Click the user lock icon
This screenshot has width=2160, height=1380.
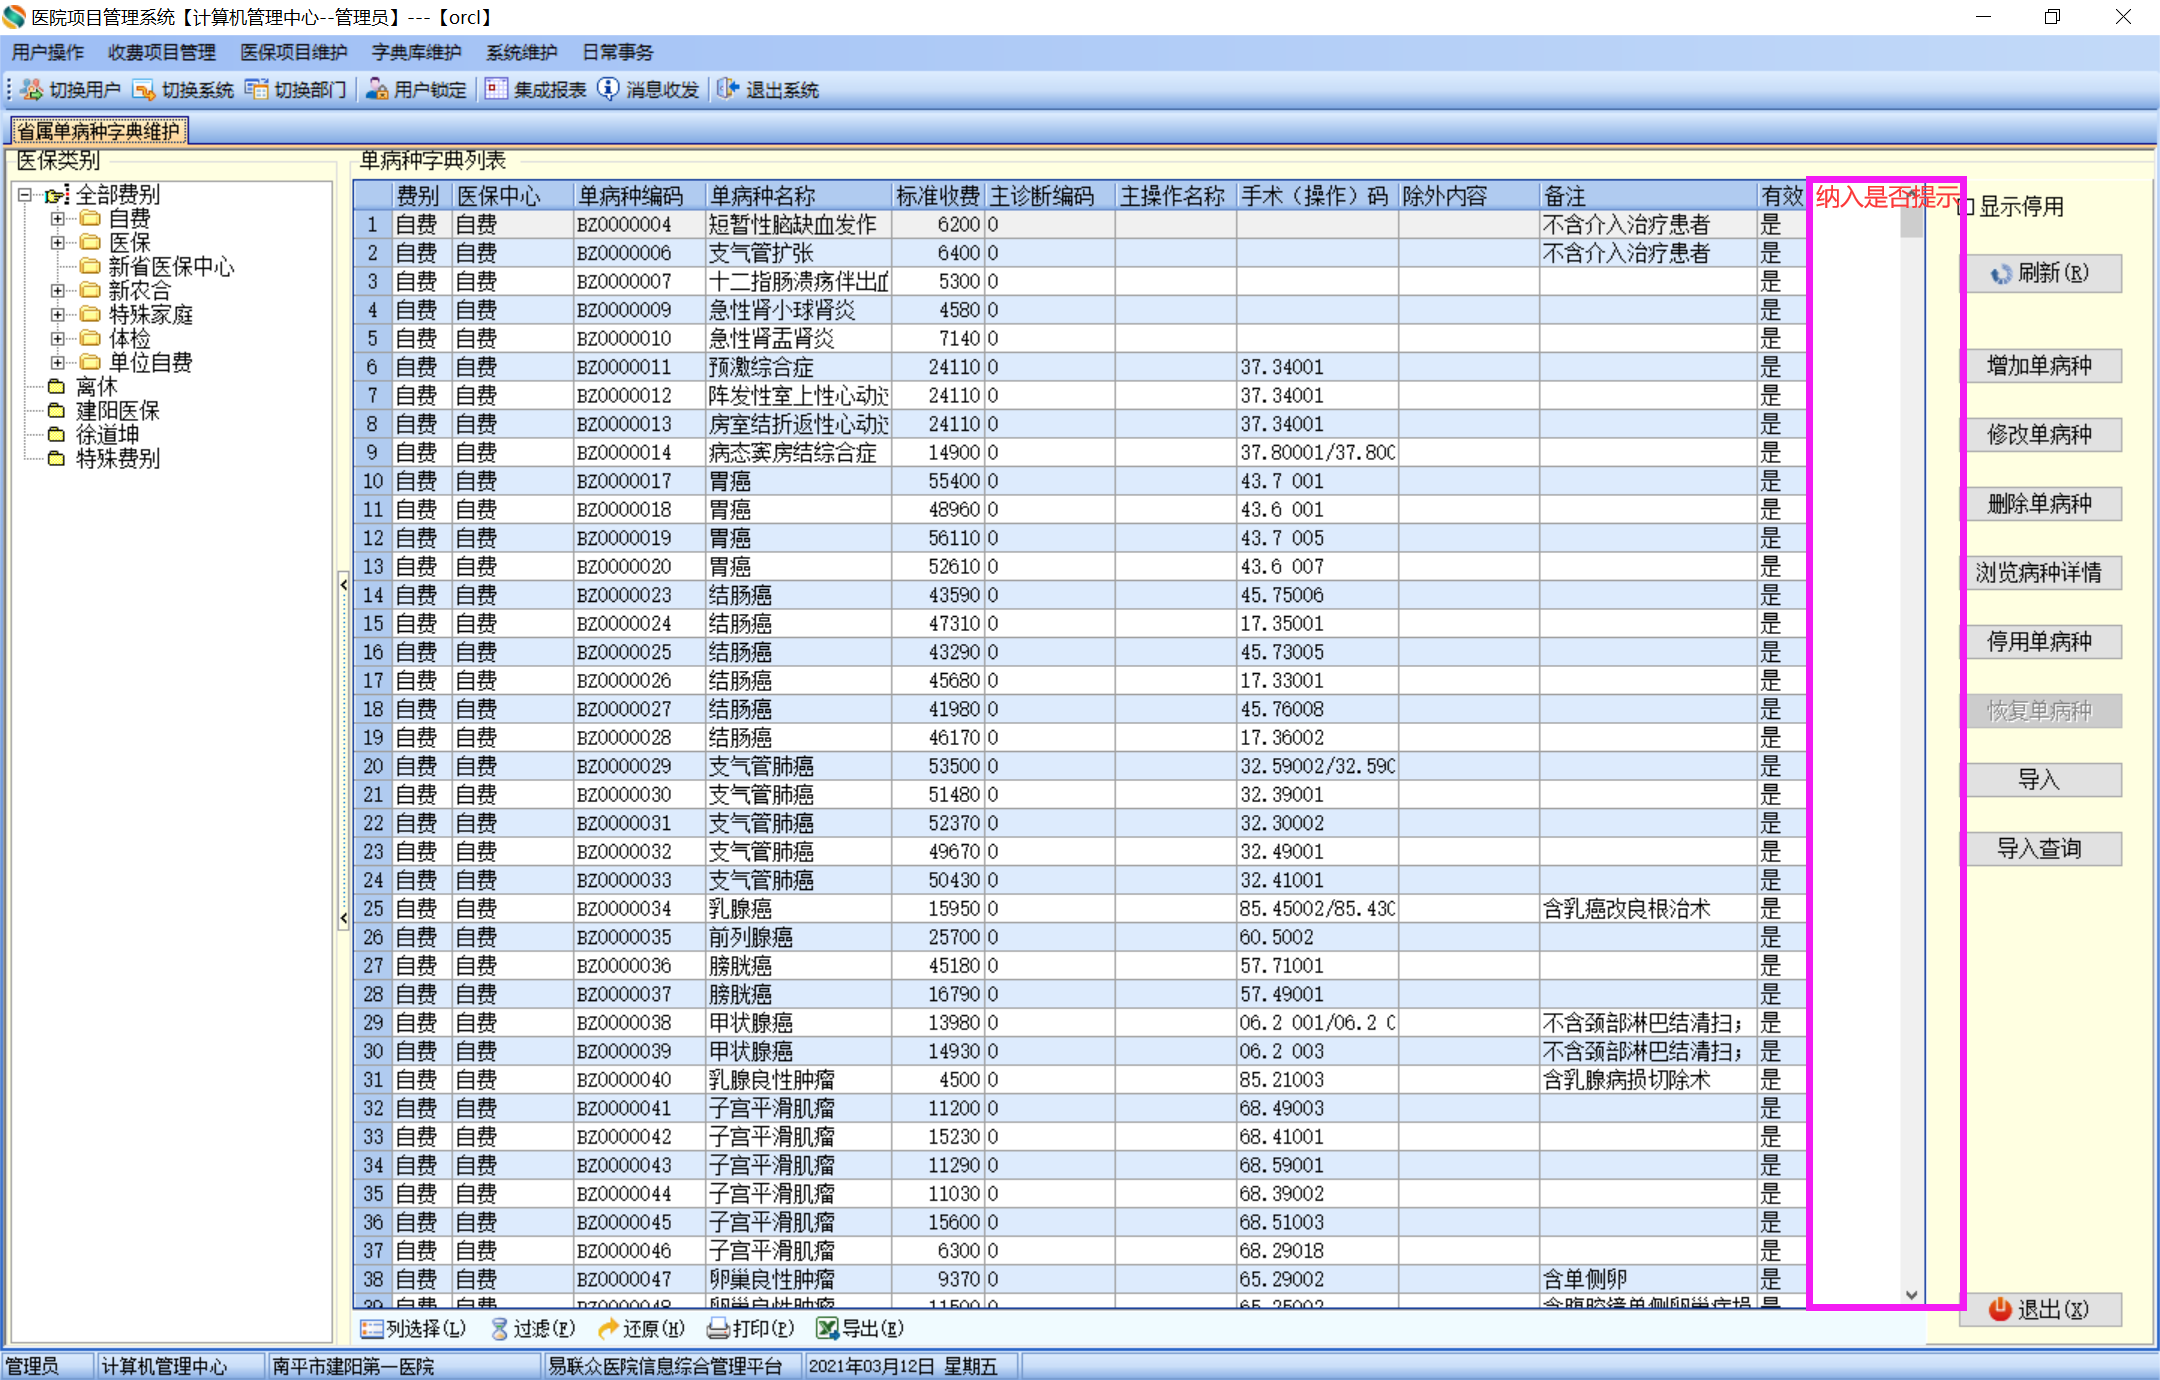377,90
